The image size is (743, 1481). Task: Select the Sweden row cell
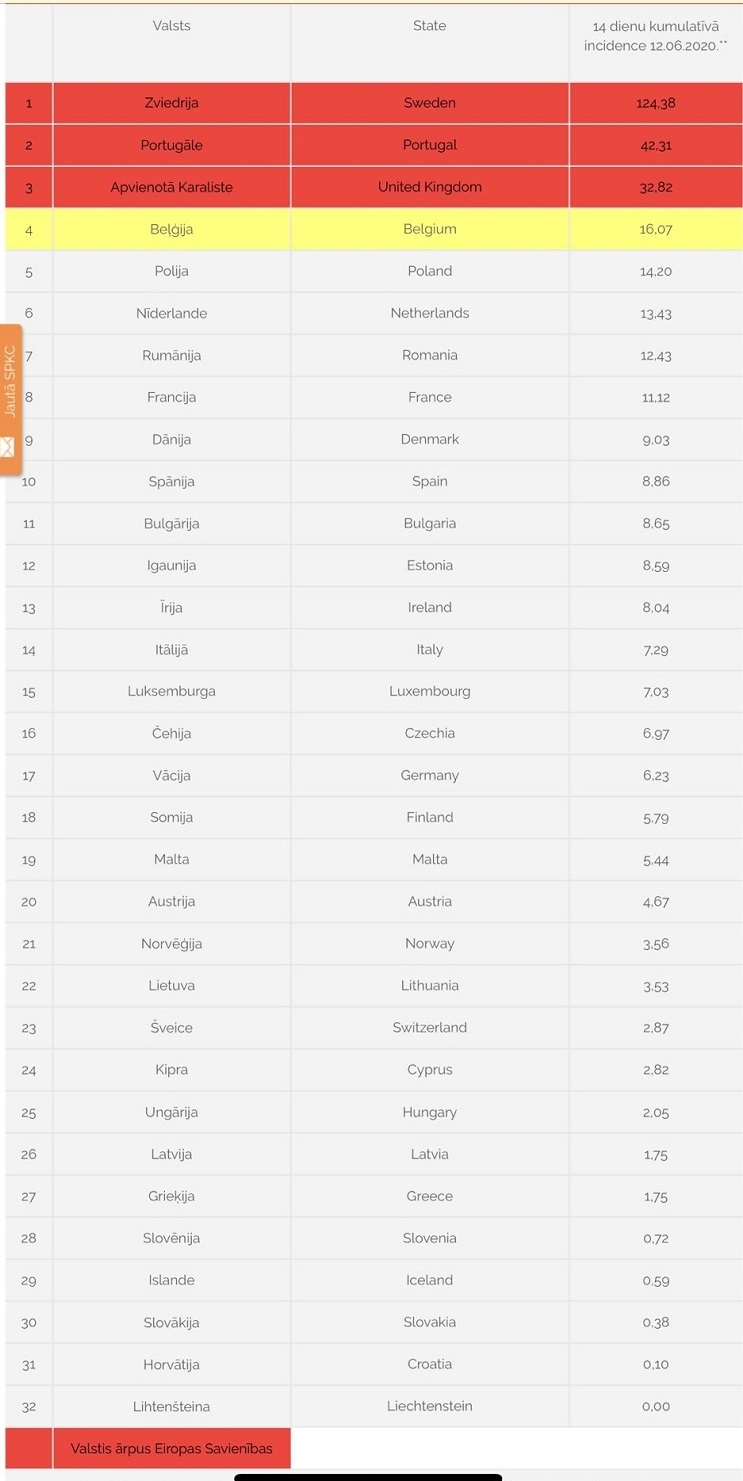(430, 103)
